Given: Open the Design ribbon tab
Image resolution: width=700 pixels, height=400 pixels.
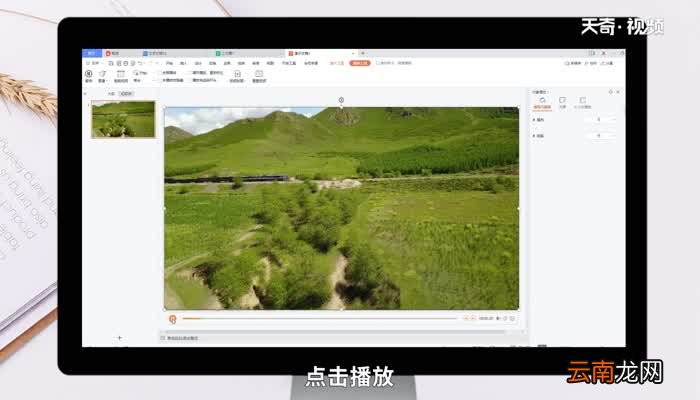Looking at the screenshot, I should (x=198, y=63).
